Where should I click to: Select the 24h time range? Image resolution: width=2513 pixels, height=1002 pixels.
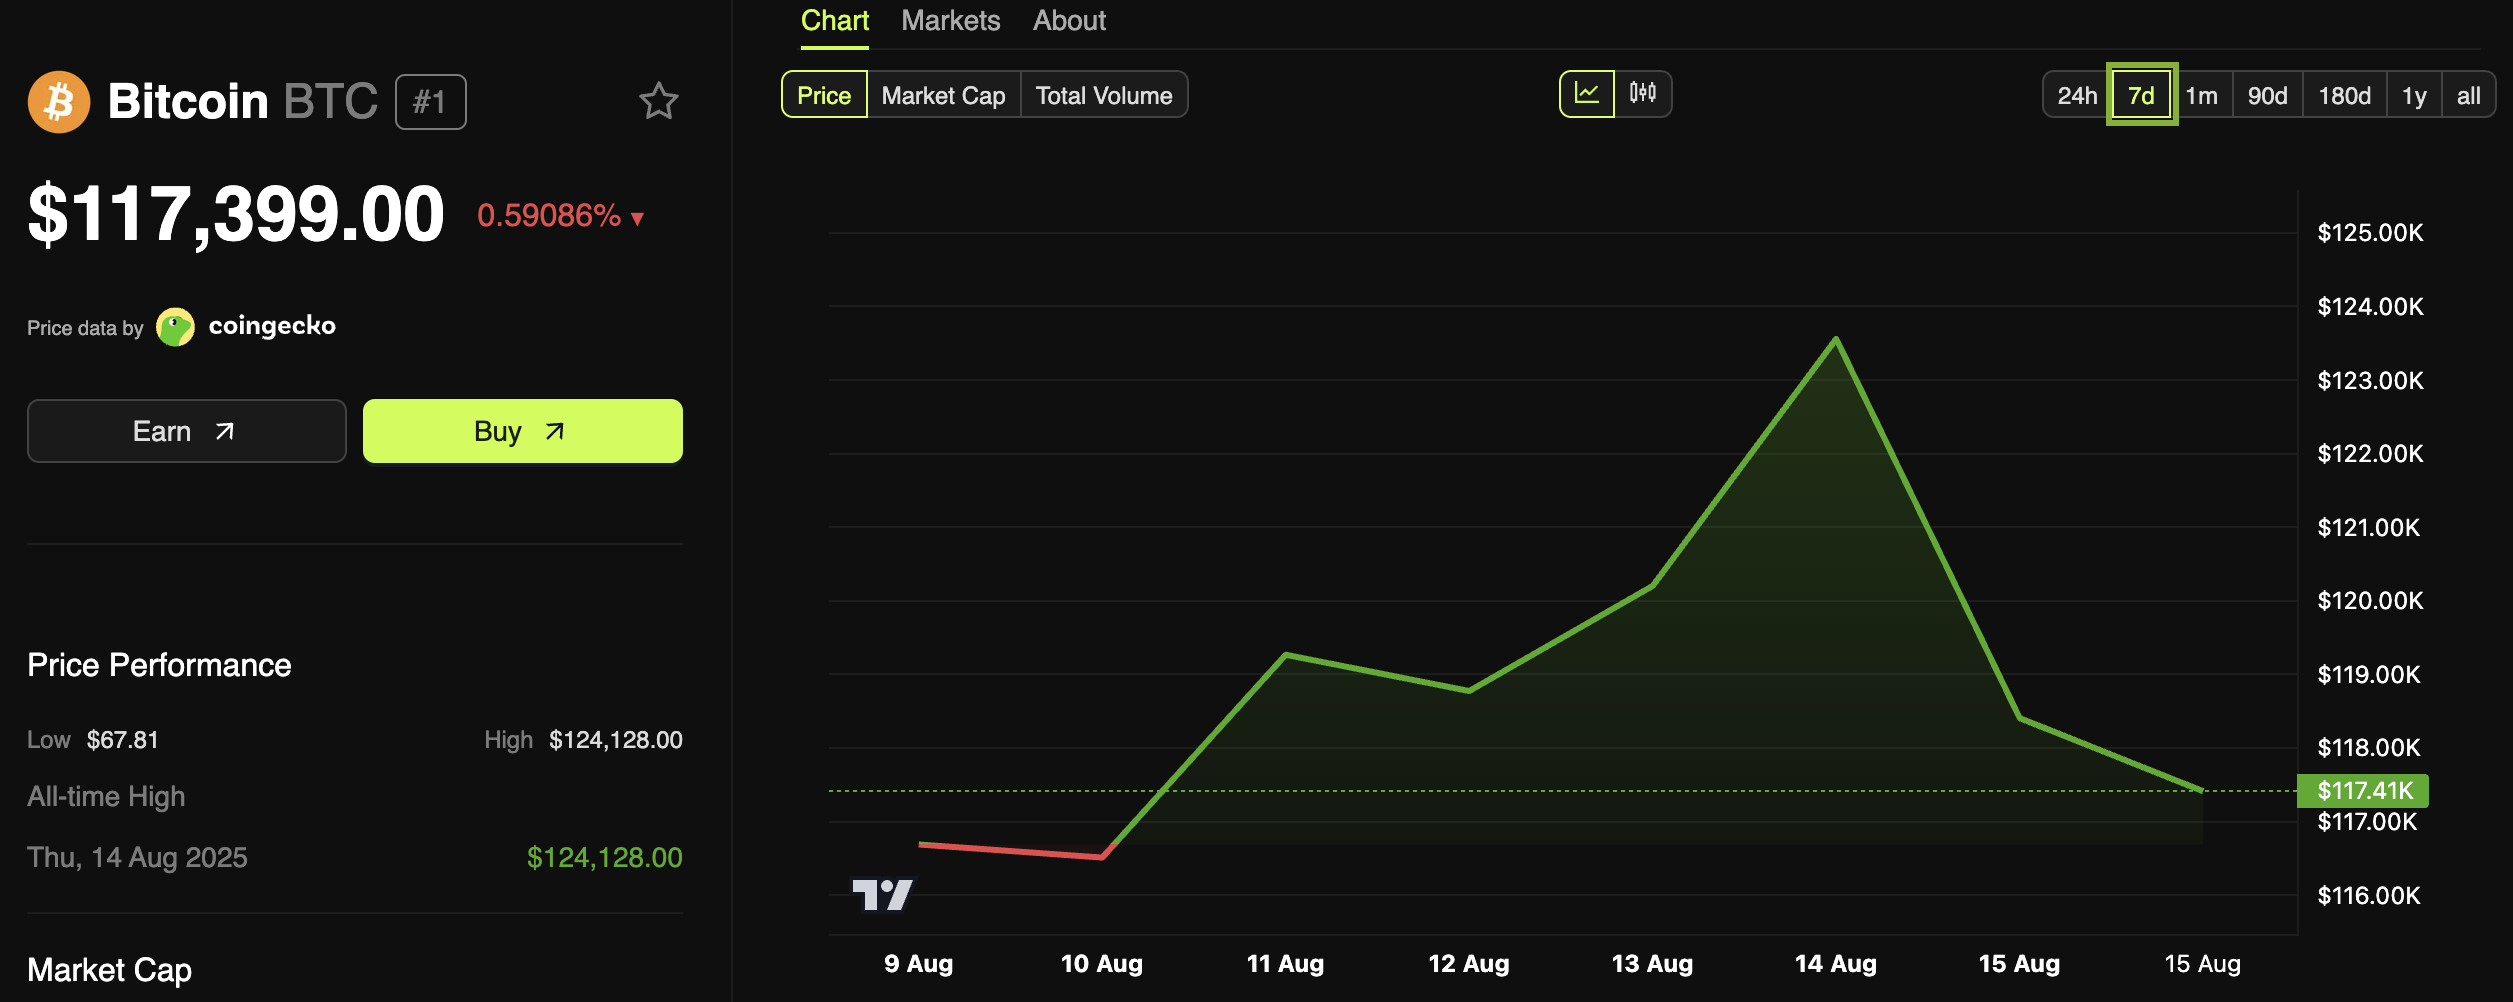point(2078,95)
